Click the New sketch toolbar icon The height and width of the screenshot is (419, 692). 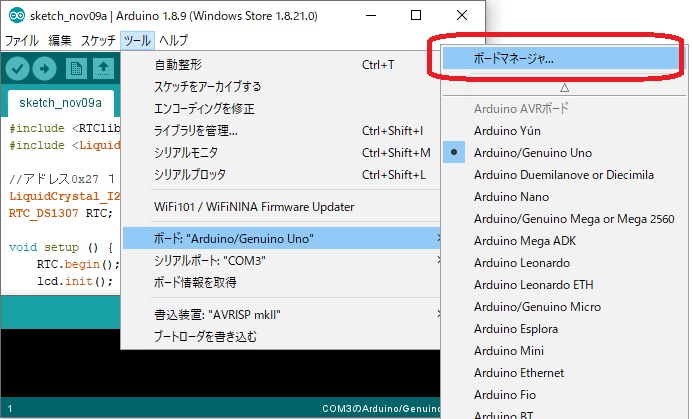coord(76,68)
